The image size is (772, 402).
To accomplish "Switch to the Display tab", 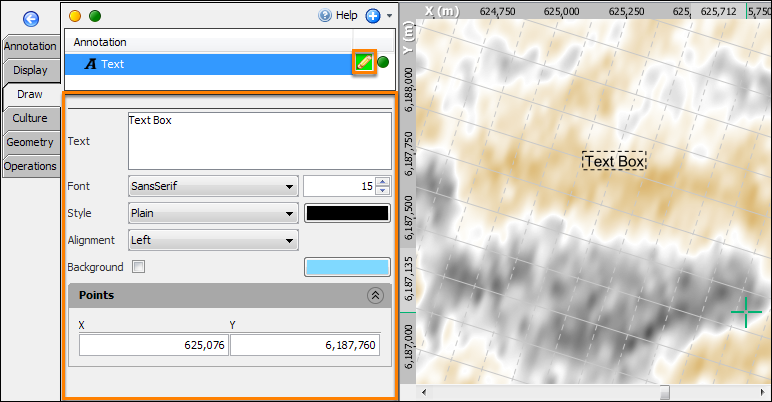I will coord(31,70).
